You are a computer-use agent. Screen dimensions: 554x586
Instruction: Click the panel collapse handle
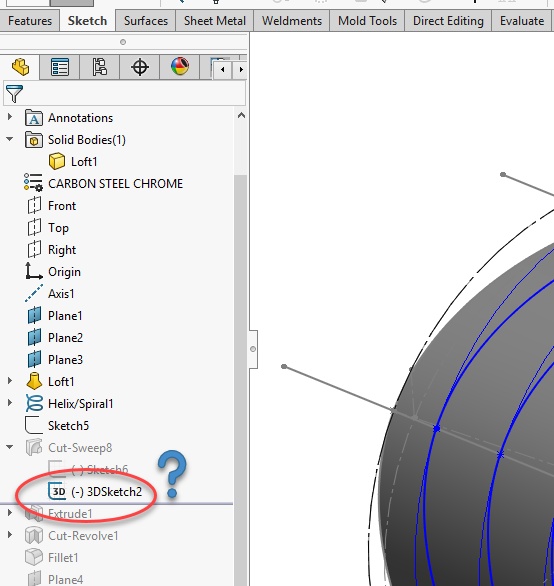[253, 349]
